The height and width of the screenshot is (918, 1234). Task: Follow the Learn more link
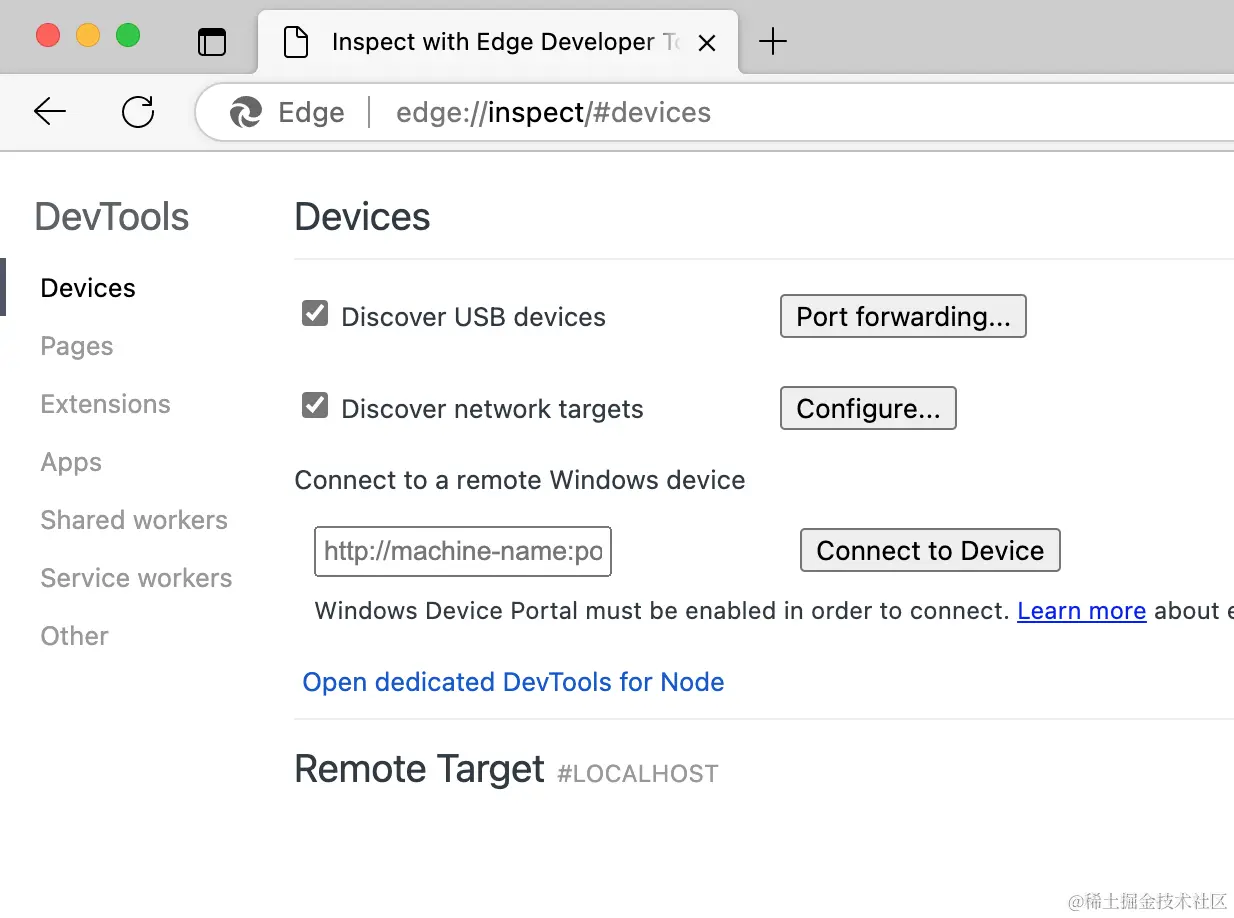[1081, 610]
